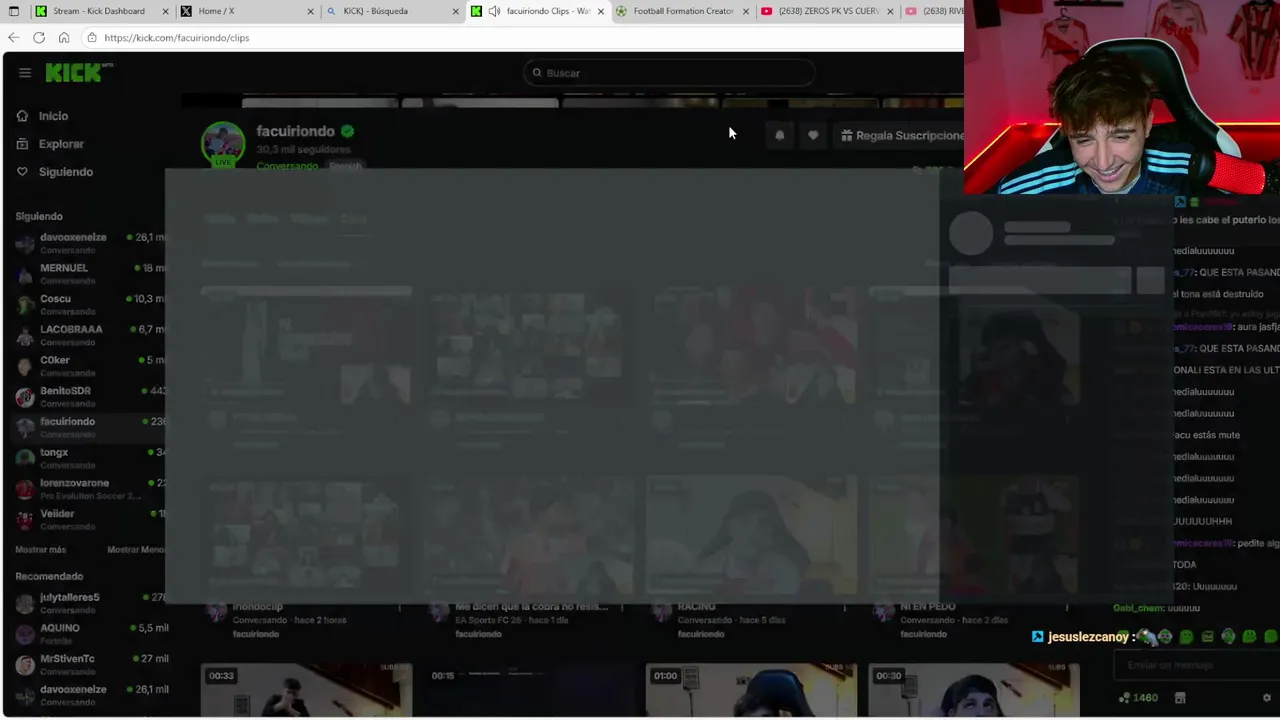Click the facuiriondo channel name heading
Image resolution: width=1280 pixels, height=720 pixels.
295,131
